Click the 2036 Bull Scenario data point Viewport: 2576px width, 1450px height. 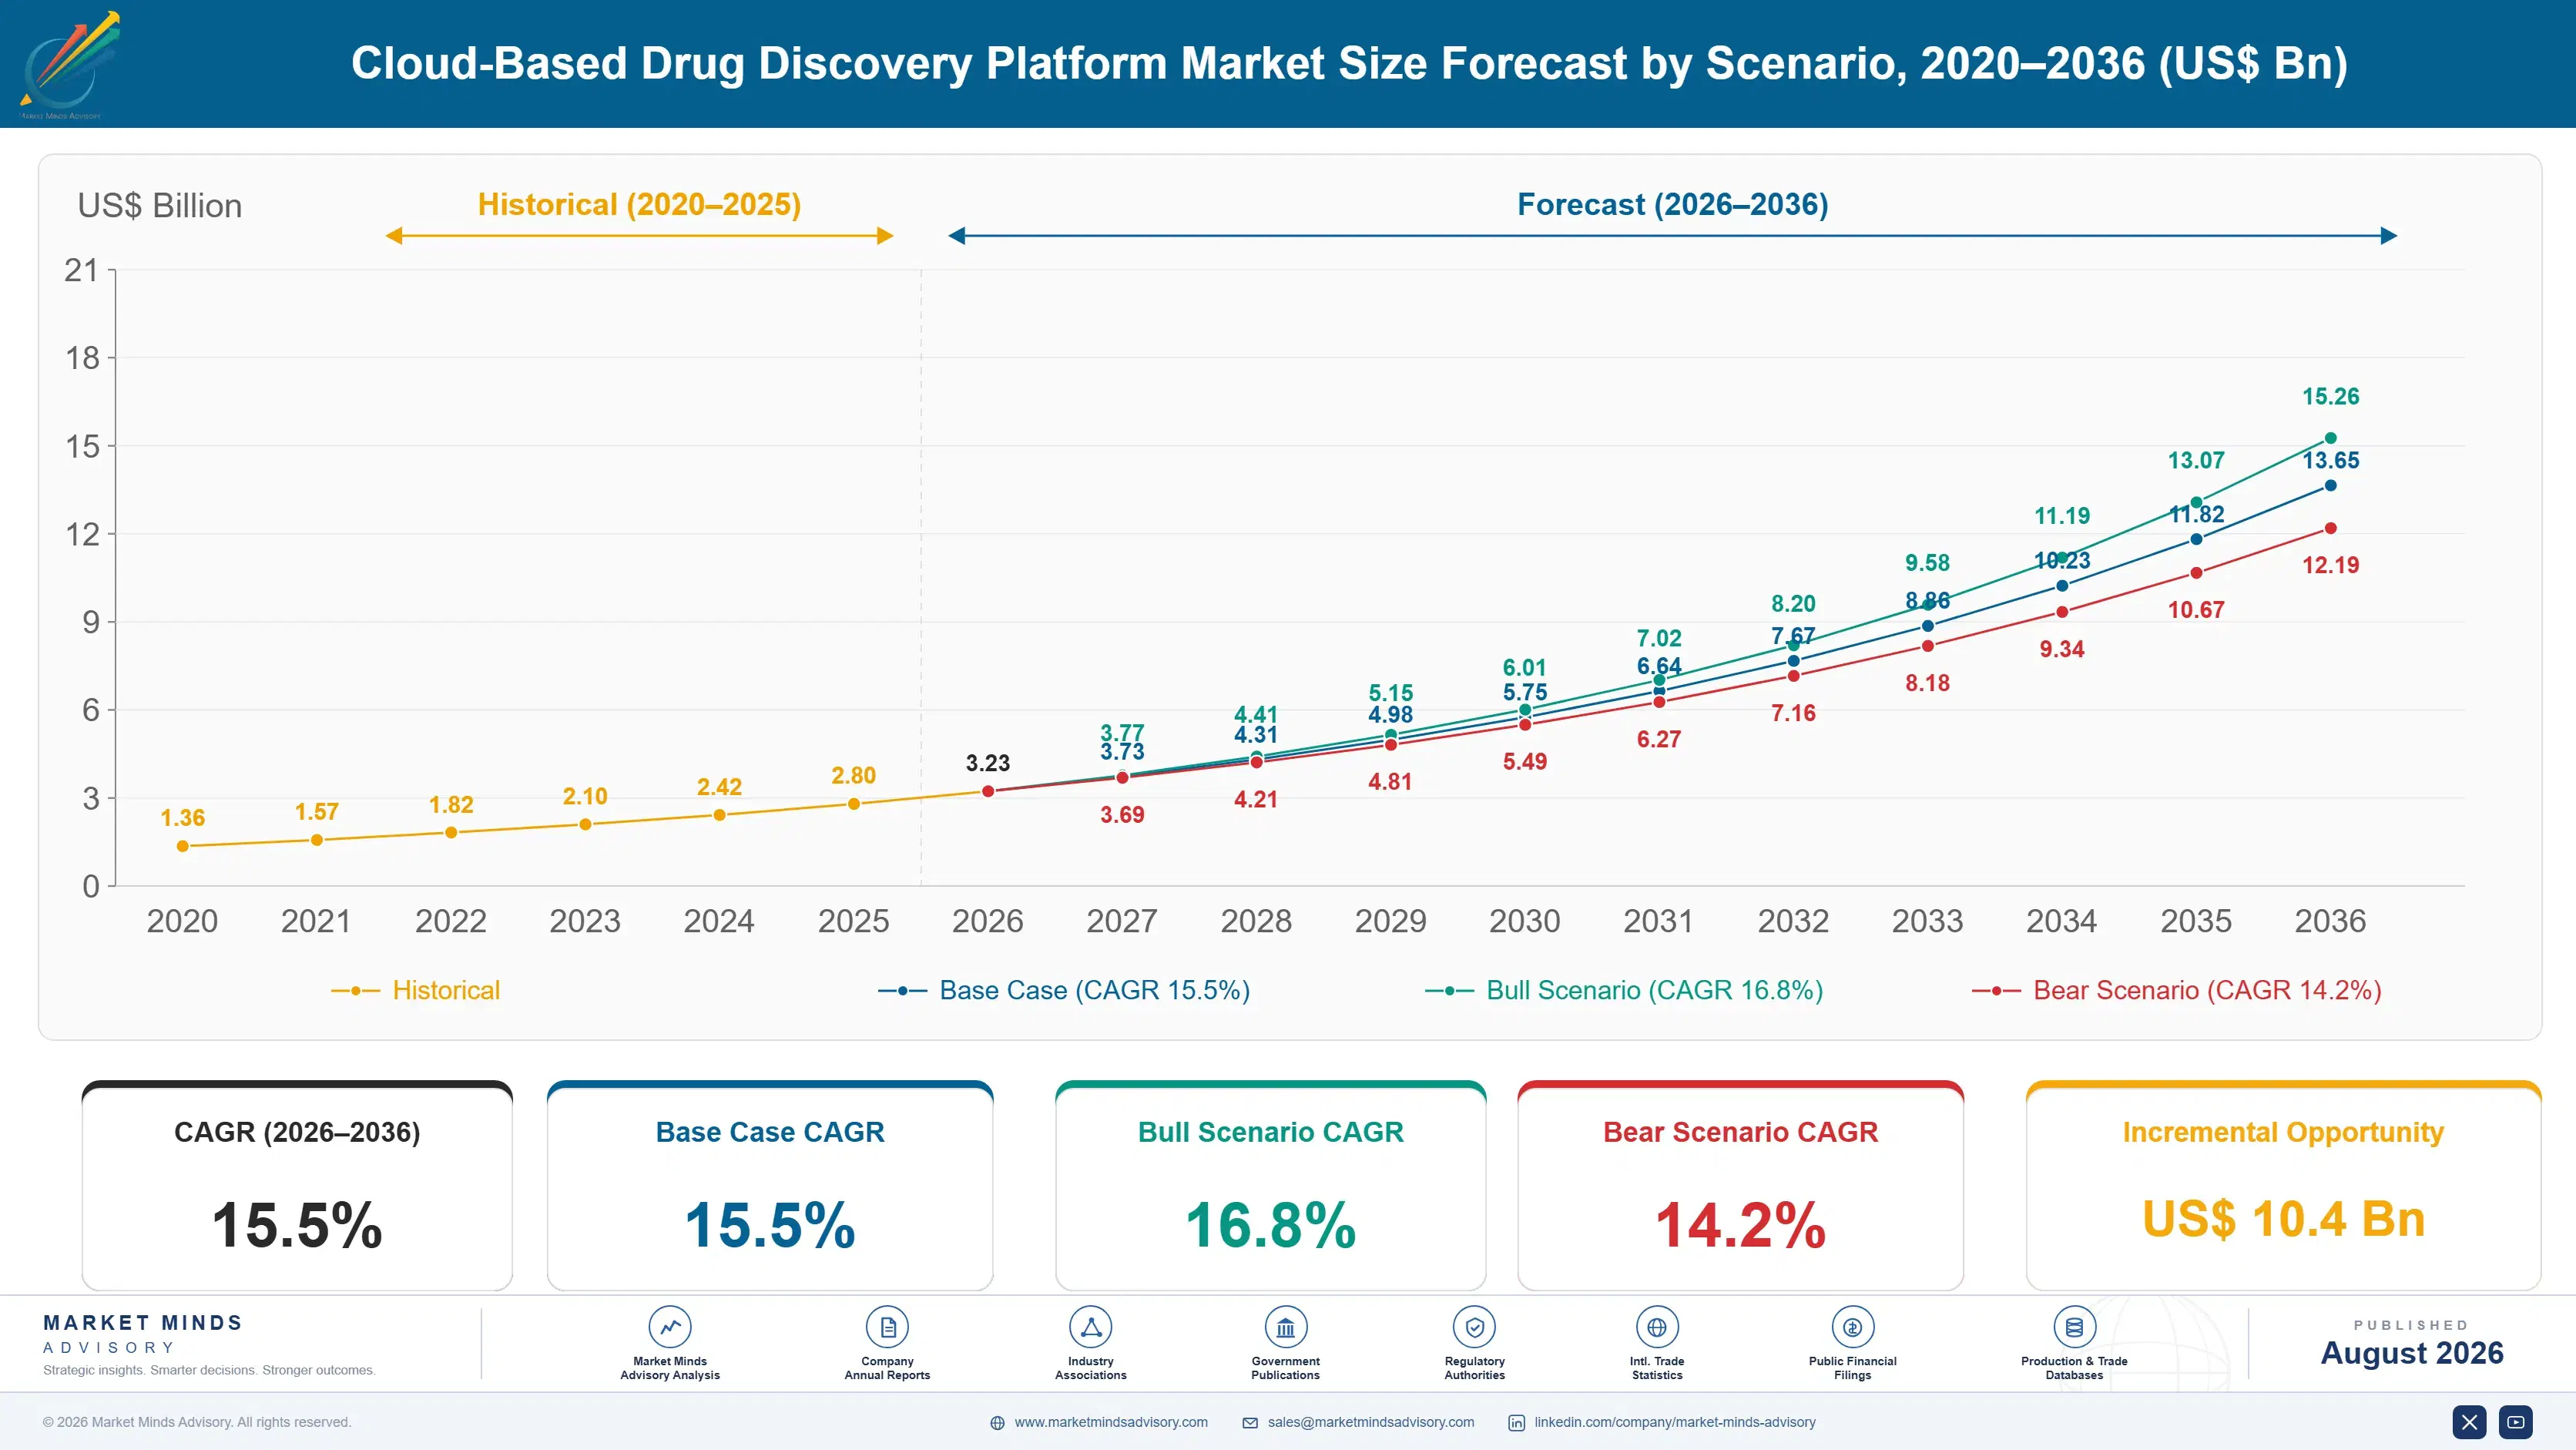click(x=2331, y=438)
